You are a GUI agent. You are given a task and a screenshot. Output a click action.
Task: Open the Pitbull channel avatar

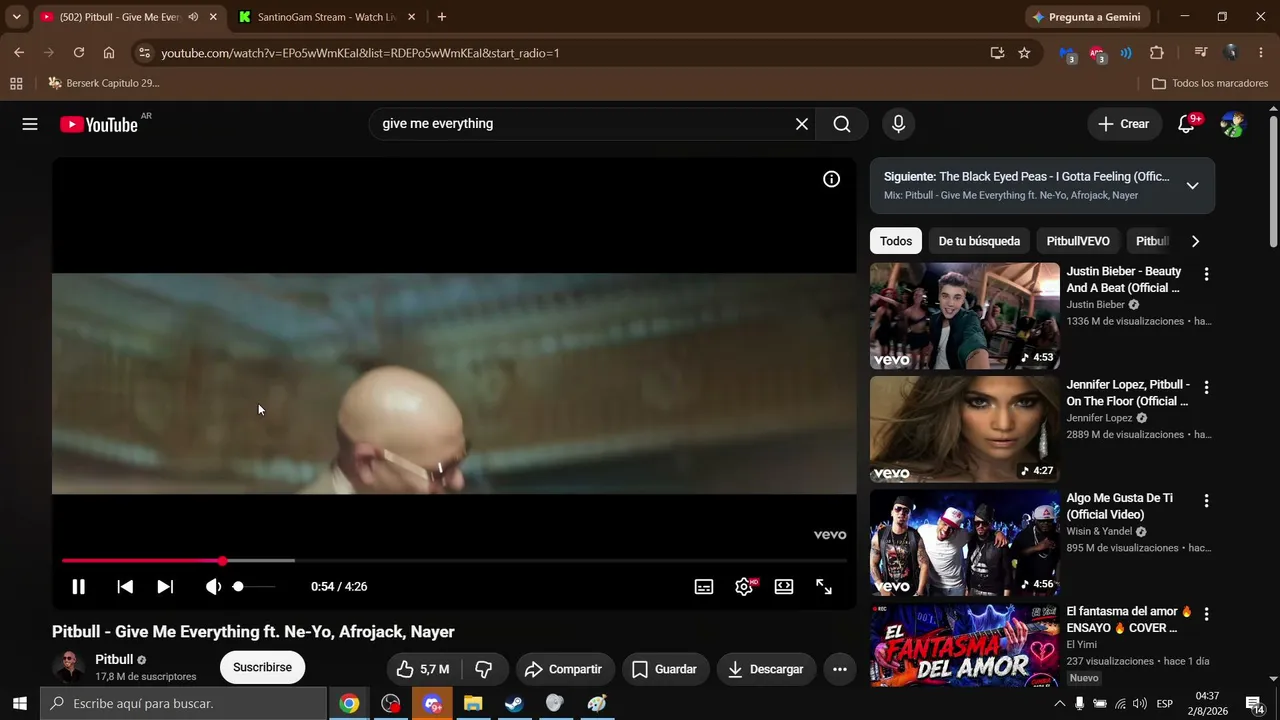pyautogui.click(x=69, y=667)
